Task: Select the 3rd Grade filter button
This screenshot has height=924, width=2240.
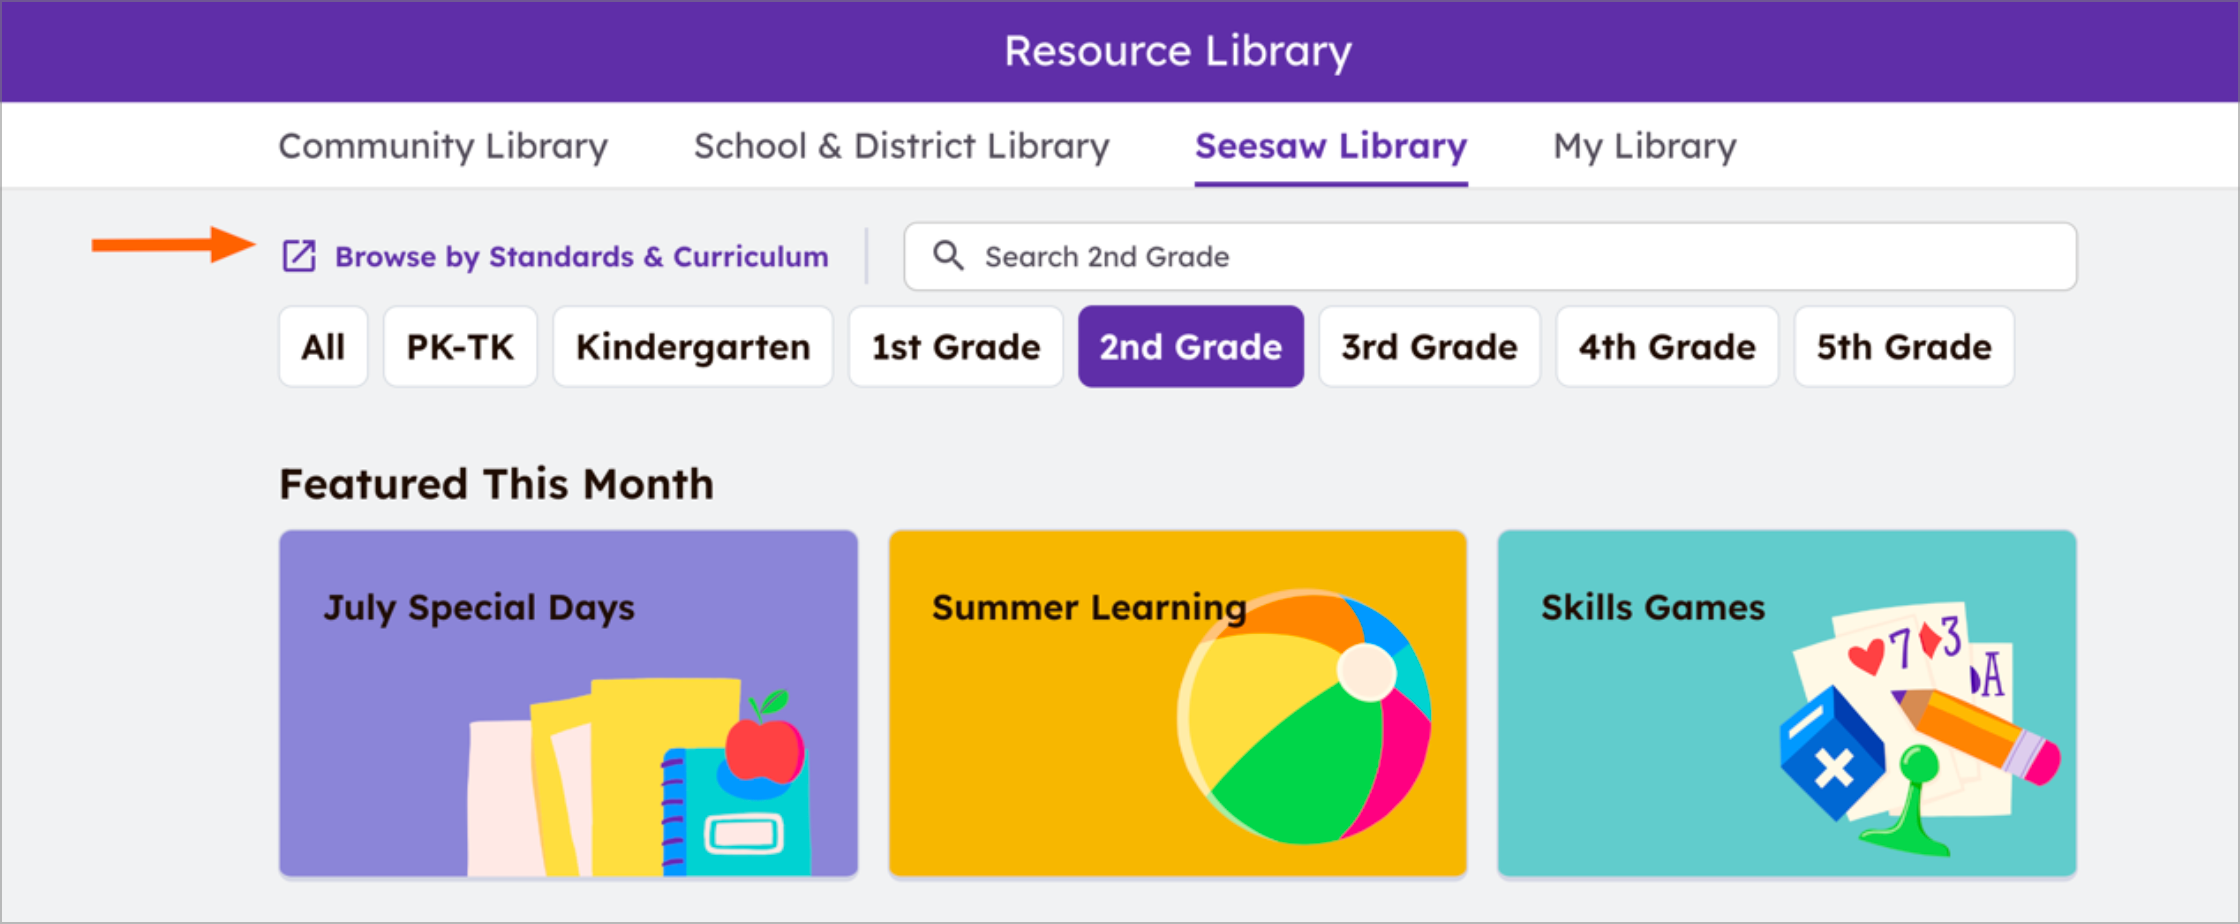Action: (x=1429, y=347)
